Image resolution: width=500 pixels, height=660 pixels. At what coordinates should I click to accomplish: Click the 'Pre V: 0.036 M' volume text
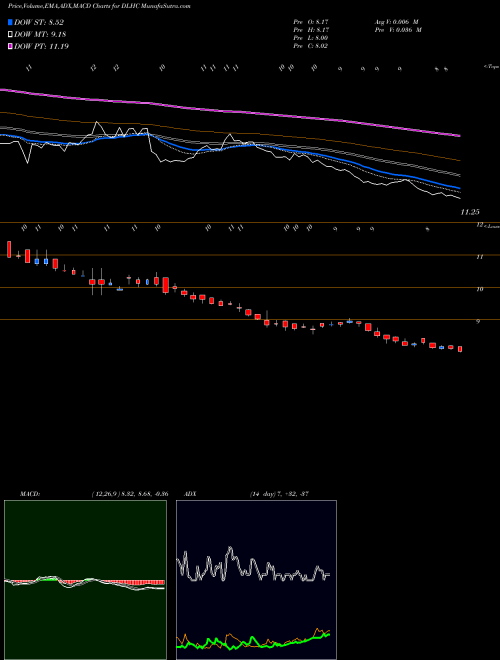click(398, 30)
